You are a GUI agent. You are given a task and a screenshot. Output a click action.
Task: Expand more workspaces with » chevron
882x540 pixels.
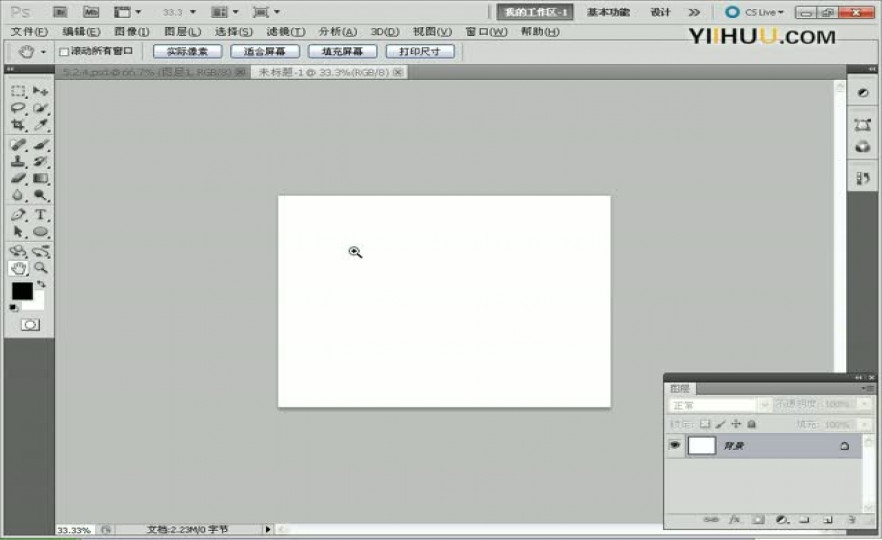pos(695,12)
